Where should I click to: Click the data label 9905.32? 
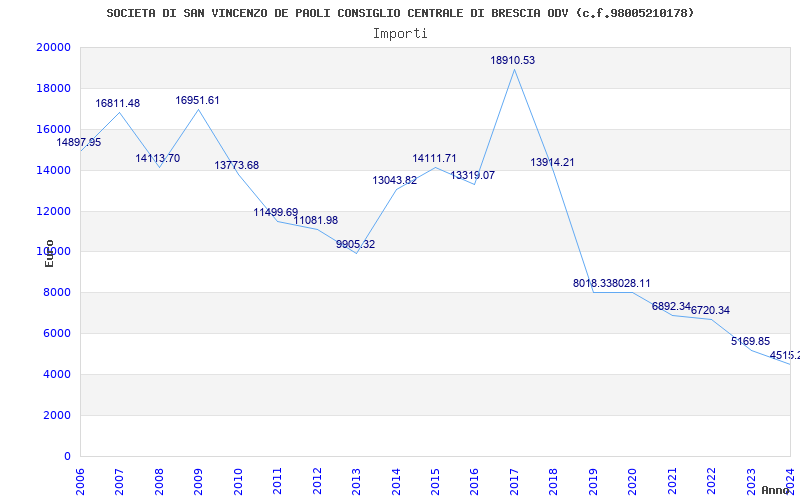point(355,244)
